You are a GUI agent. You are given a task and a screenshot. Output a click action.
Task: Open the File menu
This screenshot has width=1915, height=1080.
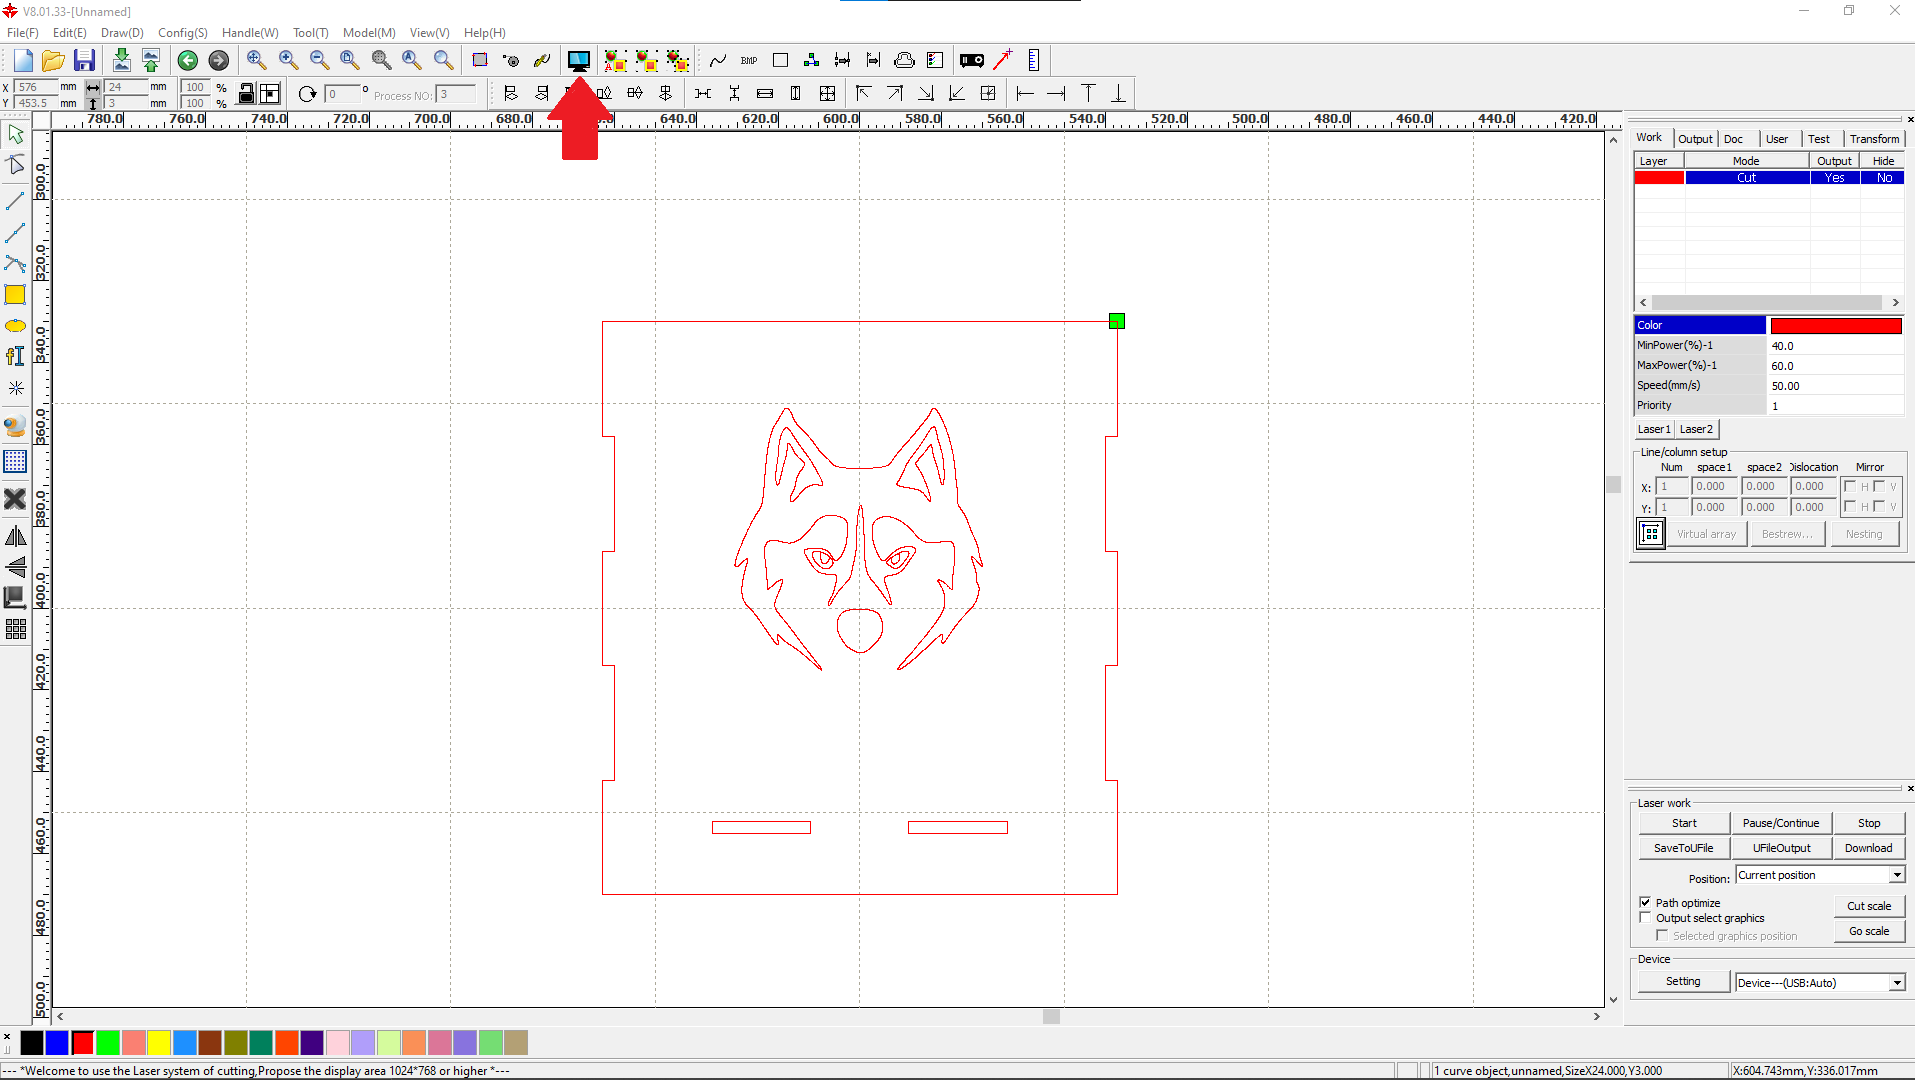[x=22, y=33]
